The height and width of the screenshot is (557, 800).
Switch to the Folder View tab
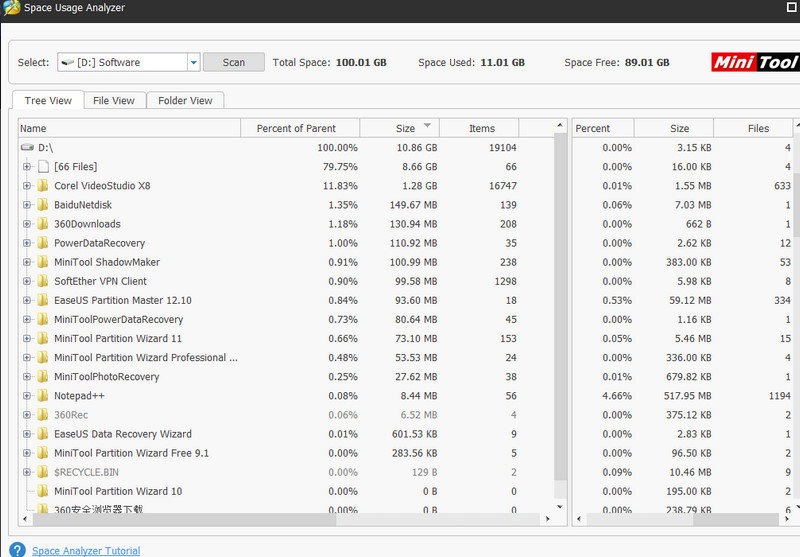(185, 100)
